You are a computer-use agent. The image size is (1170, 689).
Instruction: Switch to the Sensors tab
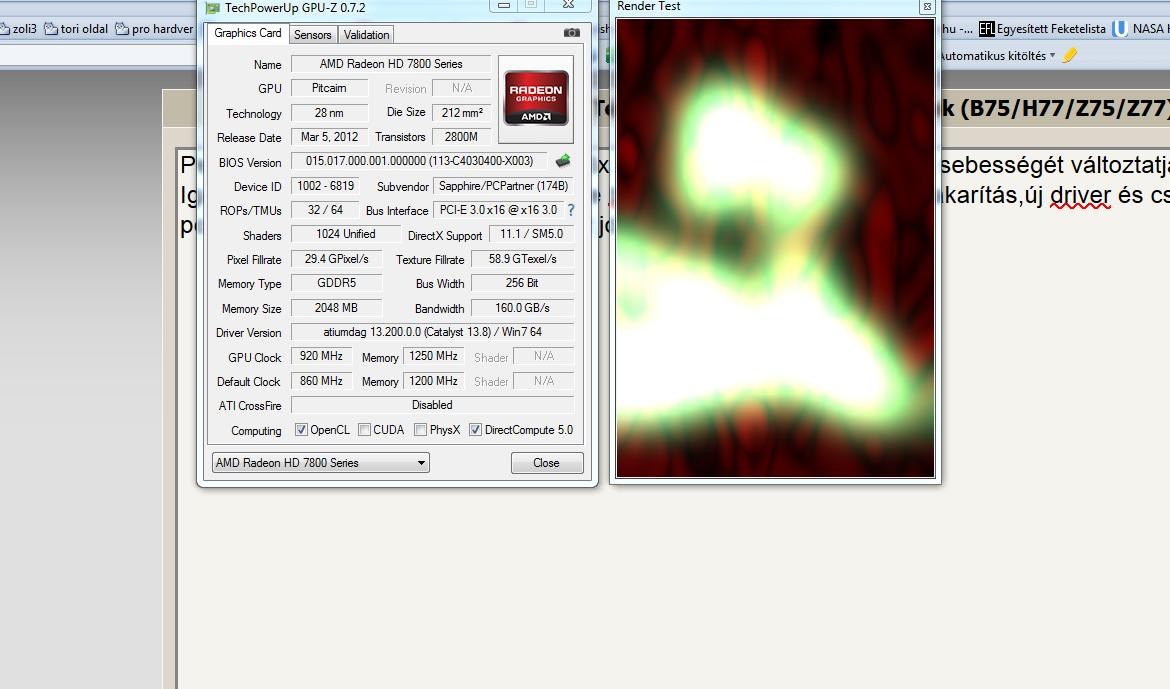[x=313, y=35]
